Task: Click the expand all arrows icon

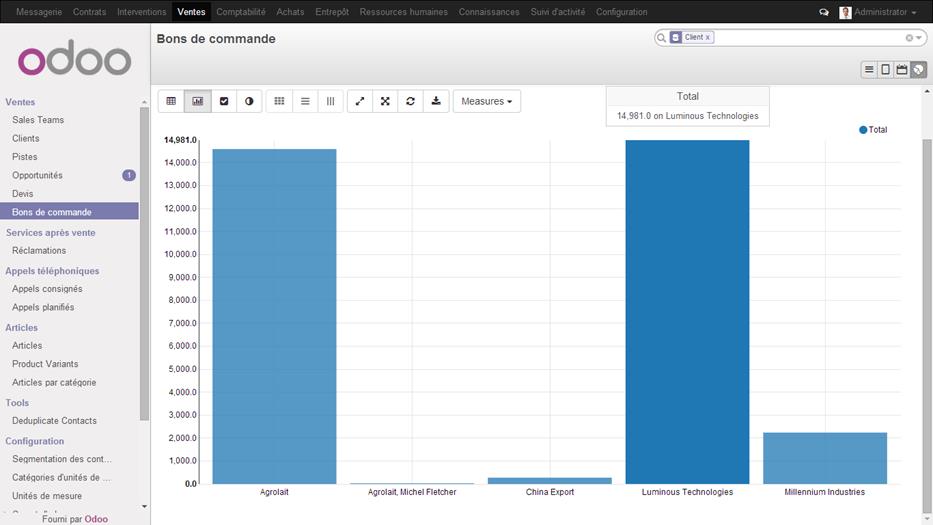Action: [386, 101]
